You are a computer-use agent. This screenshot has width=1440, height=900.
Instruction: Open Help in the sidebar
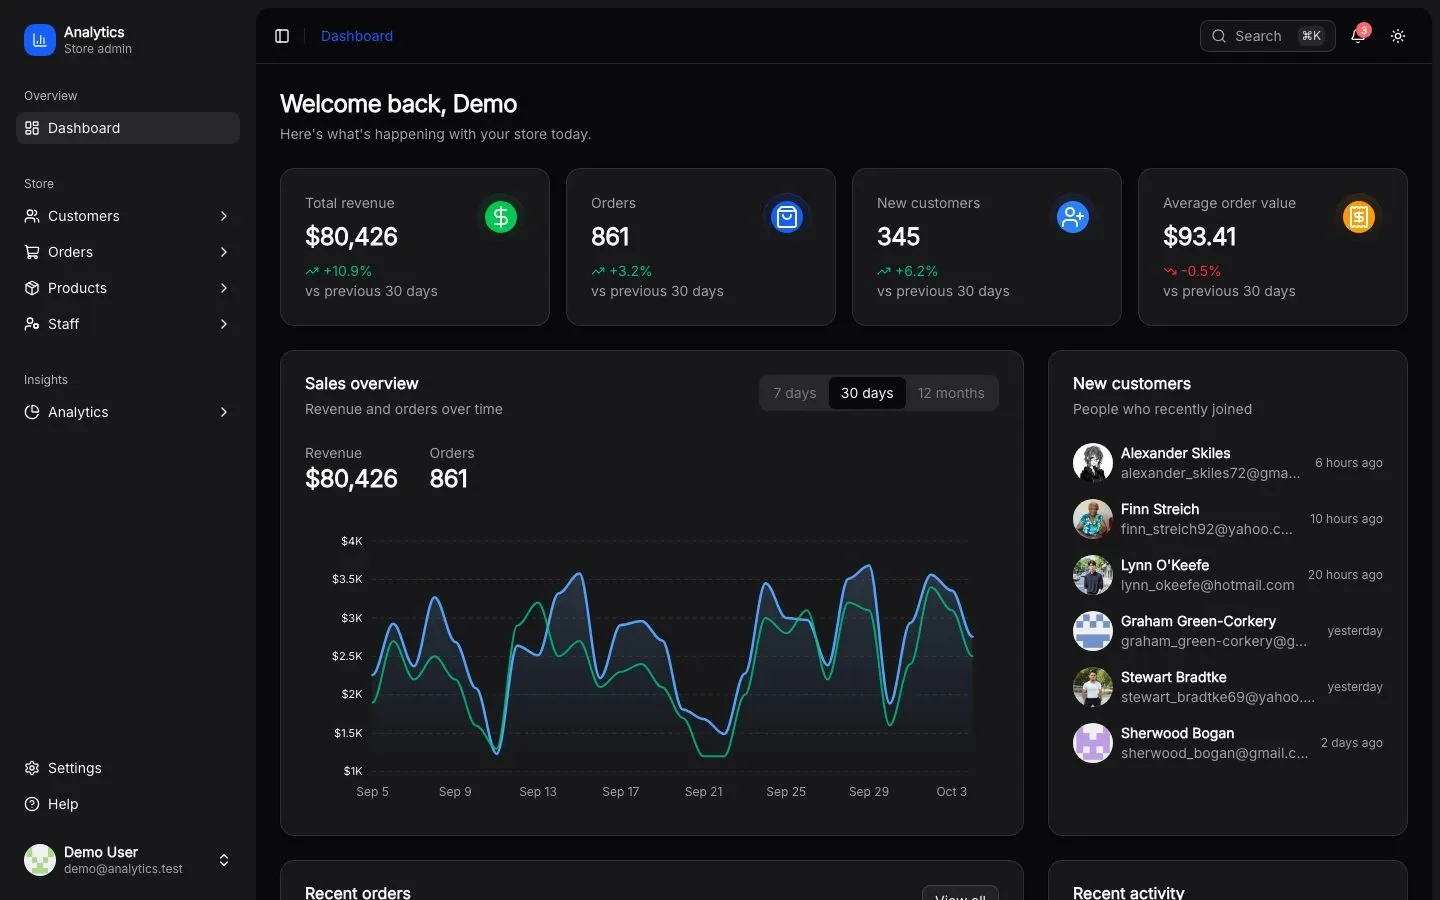[128, 804]
